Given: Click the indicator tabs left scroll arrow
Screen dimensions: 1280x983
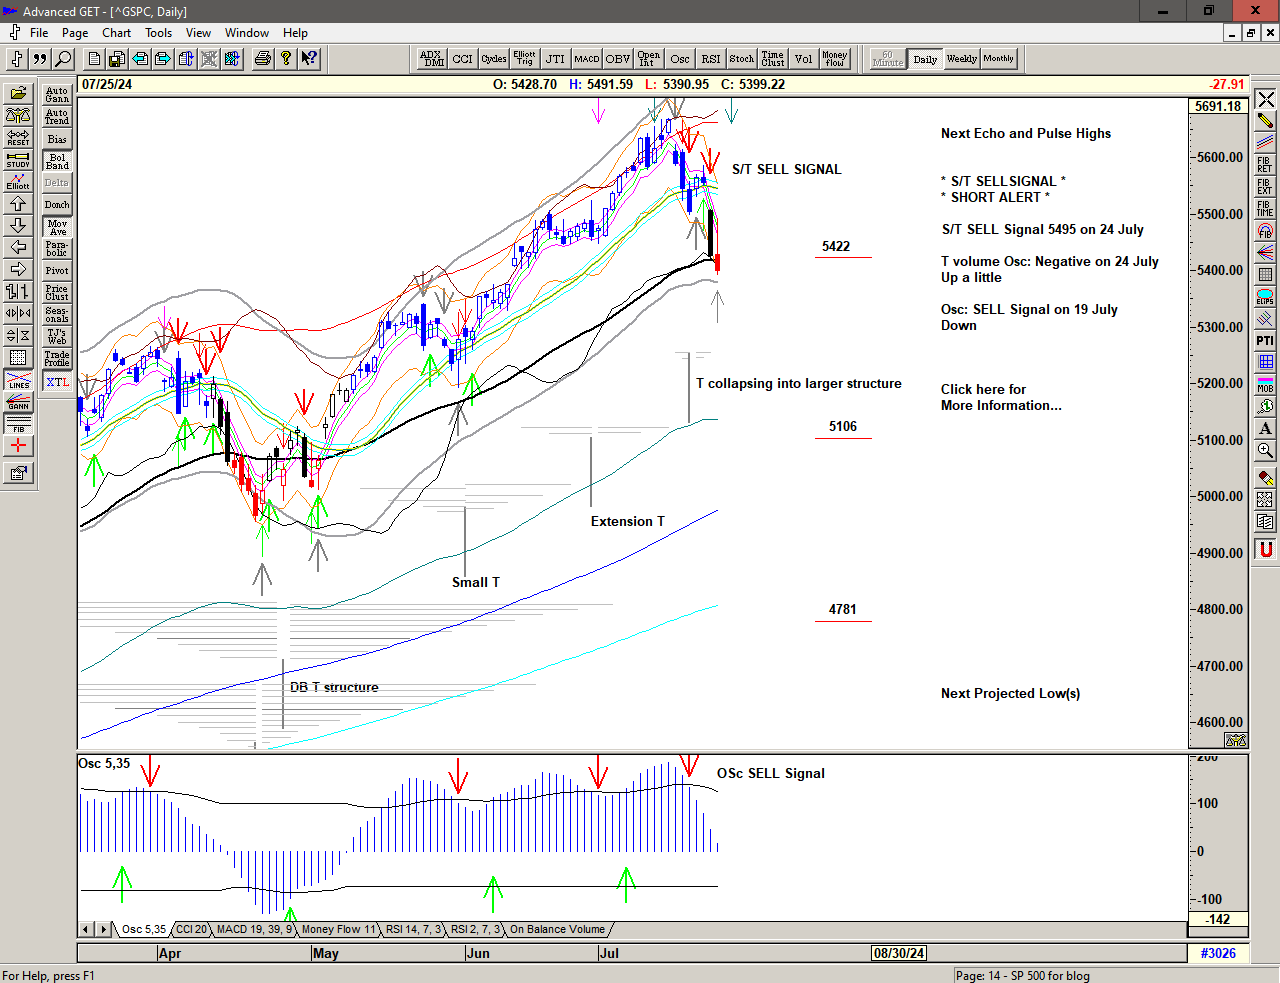Looking at the screenshot, I should 87,929.
